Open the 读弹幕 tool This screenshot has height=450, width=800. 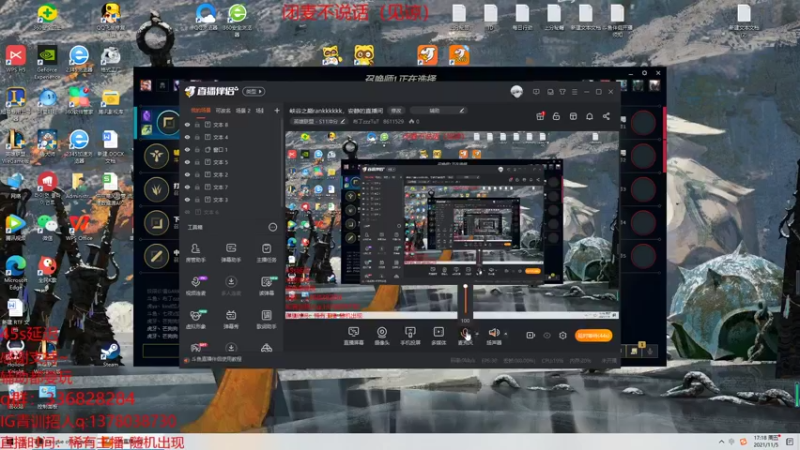click(266, 286)
